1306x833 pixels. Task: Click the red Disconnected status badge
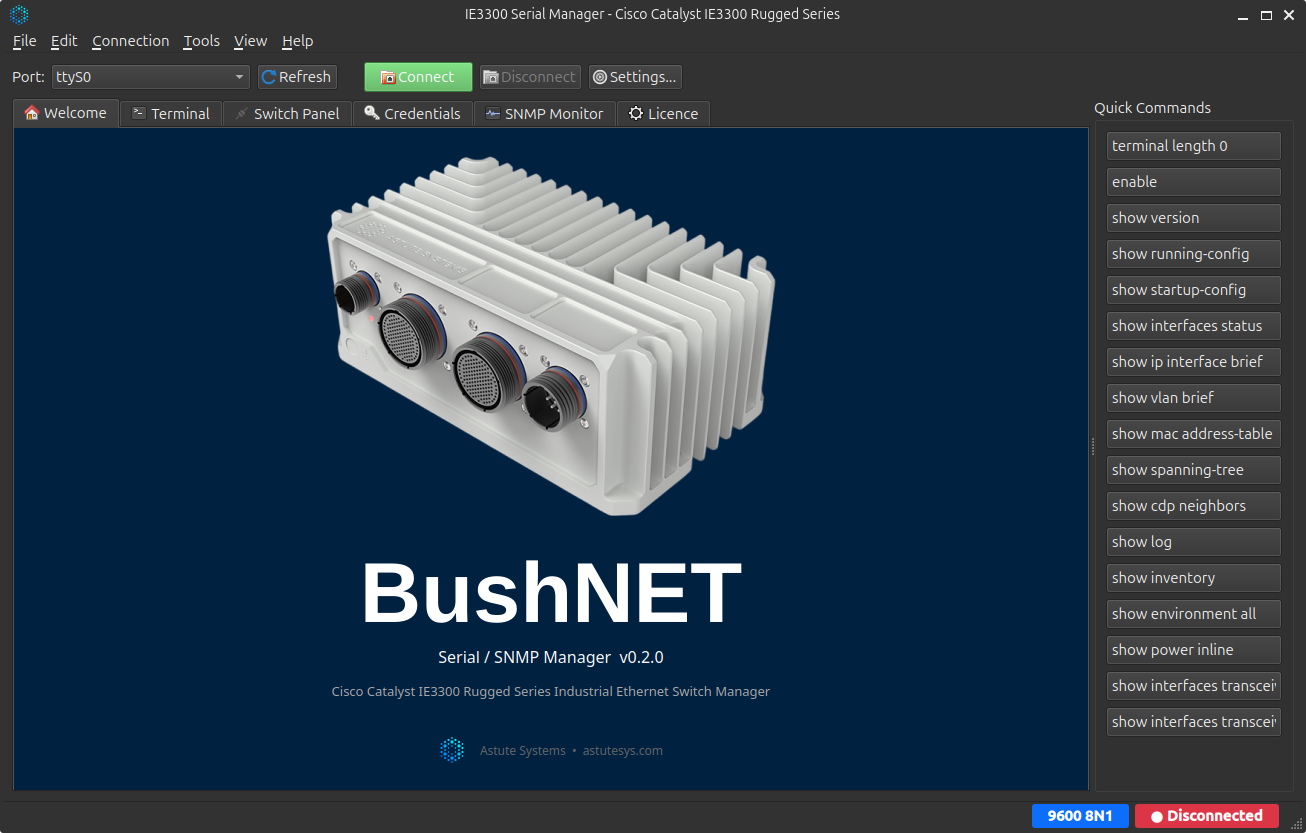(x=1206, y=815)
